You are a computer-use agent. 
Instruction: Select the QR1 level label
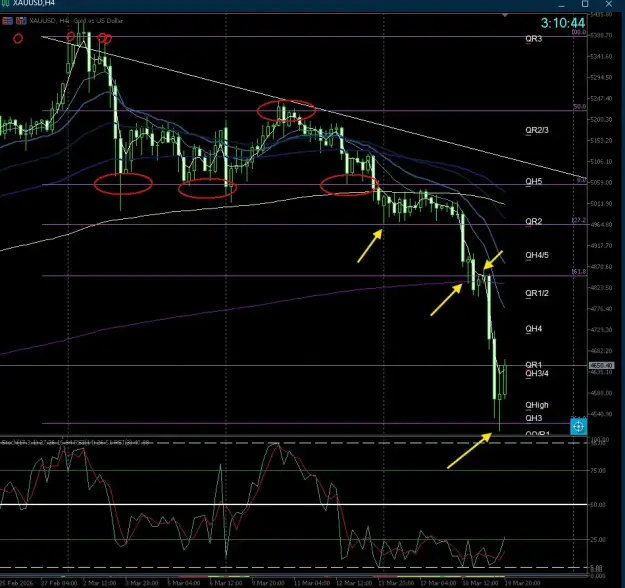point(533,364)
